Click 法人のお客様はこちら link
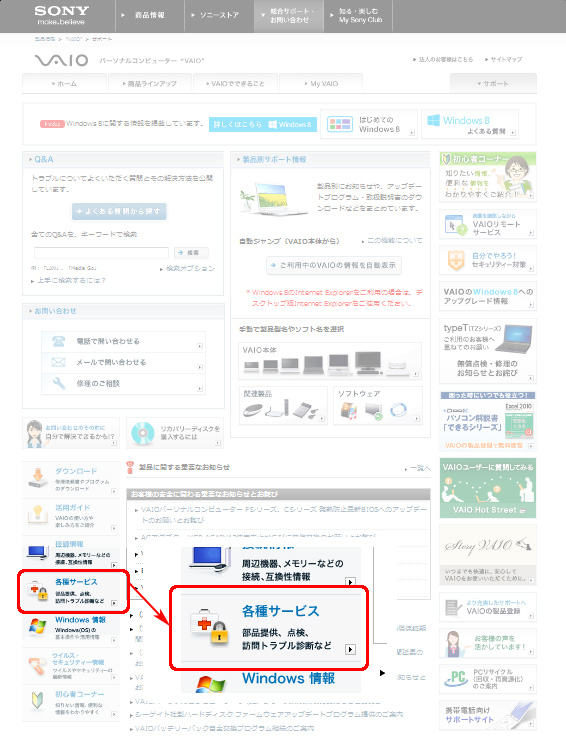The width and height of the screenshot is (566, 736). click(x=443, y=60)
